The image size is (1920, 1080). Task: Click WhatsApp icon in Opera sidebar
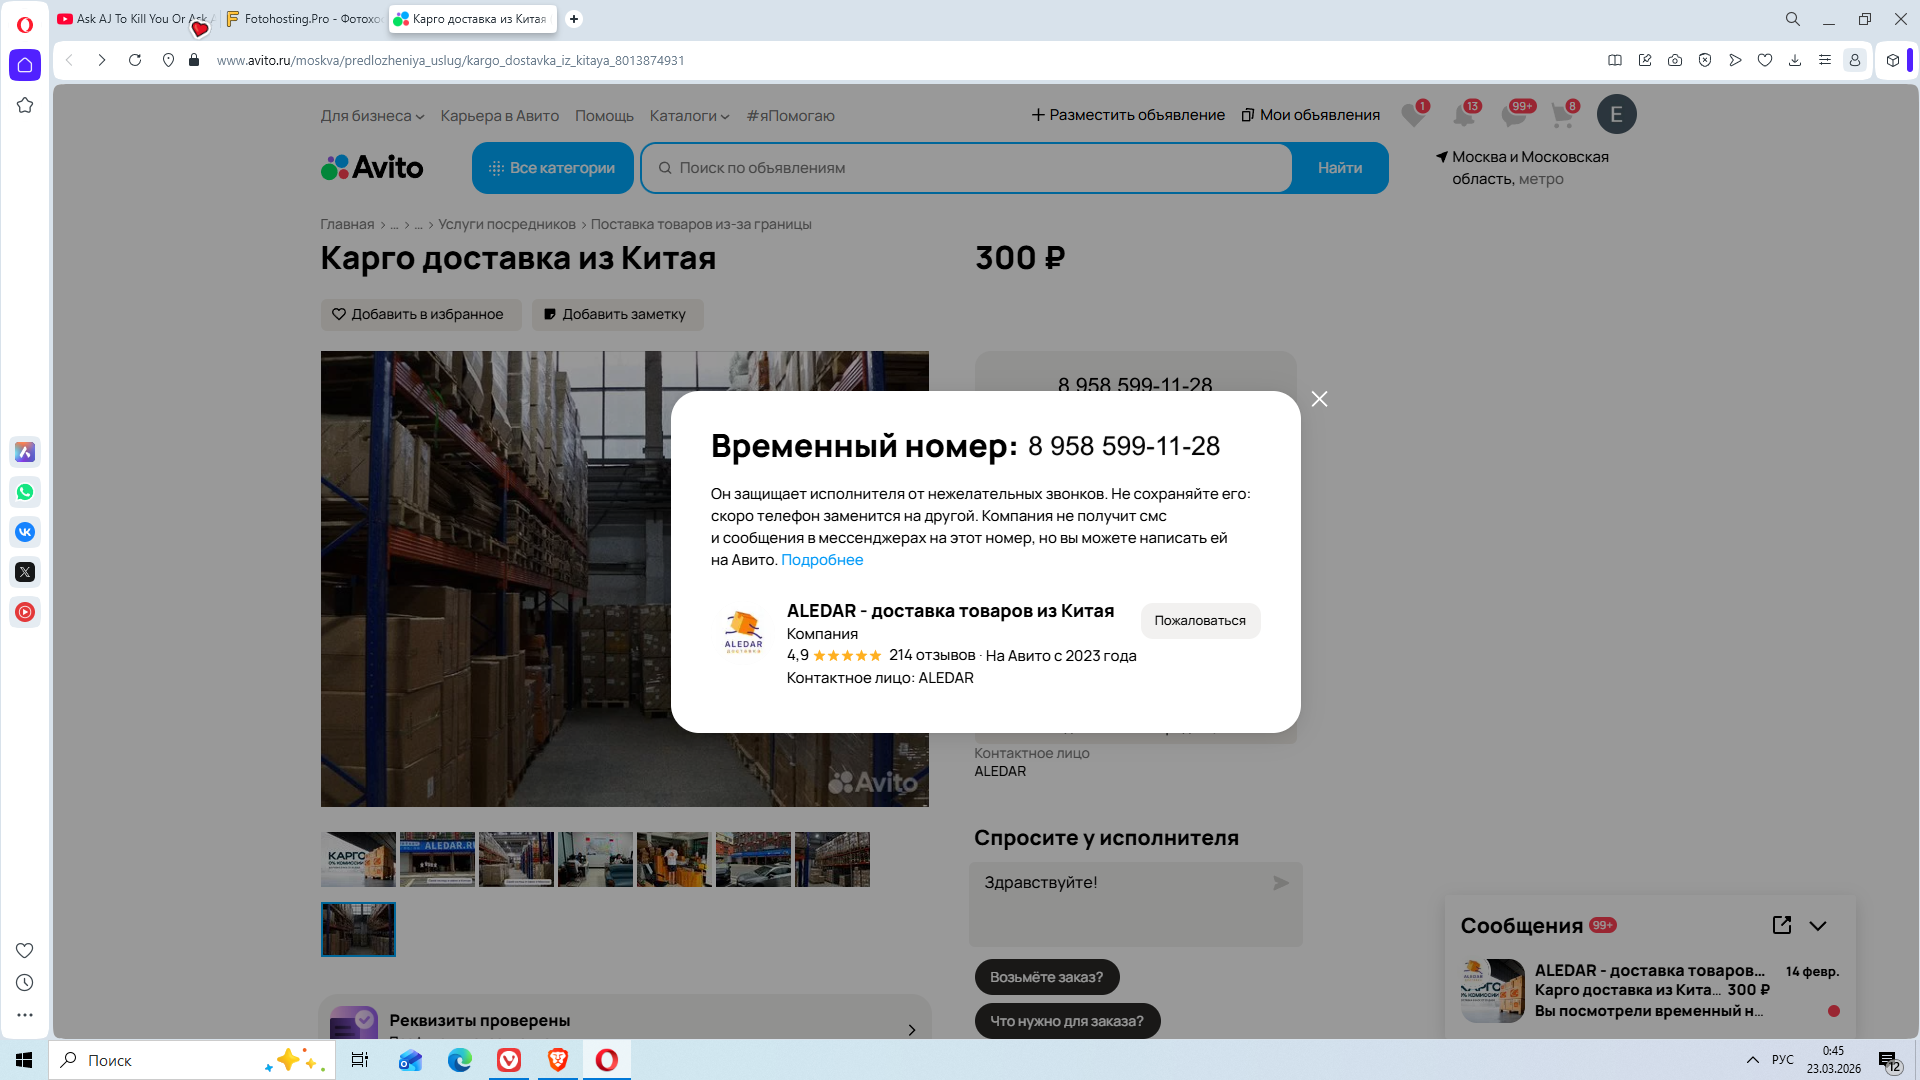25,492
